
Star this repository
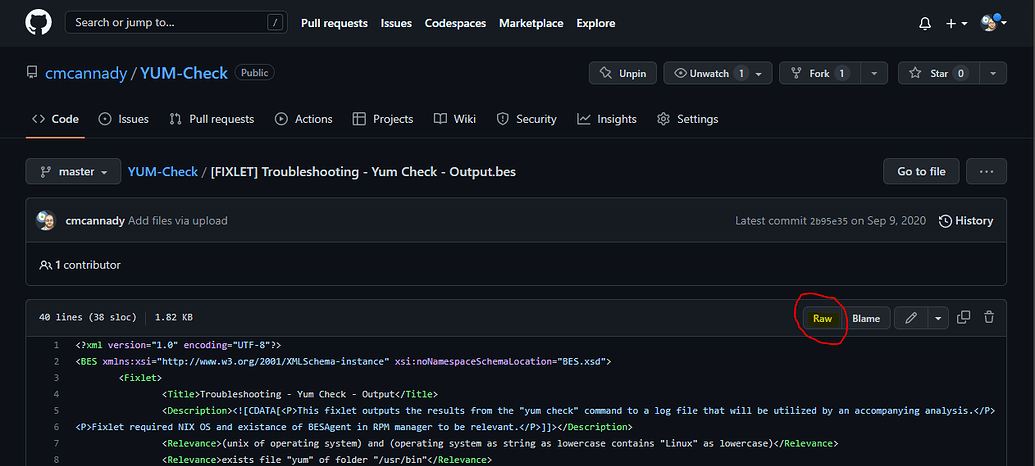[939, 73]
